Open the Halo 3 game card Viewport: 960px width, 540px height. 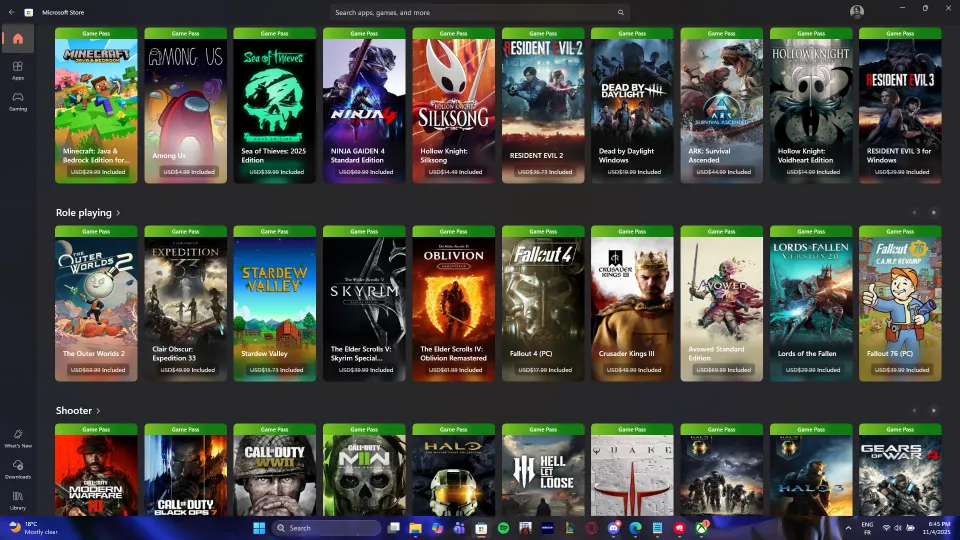coord(811,470)
